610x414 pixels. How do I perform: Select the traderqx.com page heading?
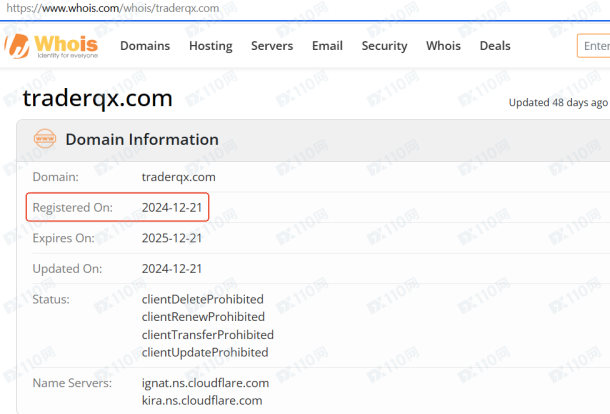[x=98, y=98]
